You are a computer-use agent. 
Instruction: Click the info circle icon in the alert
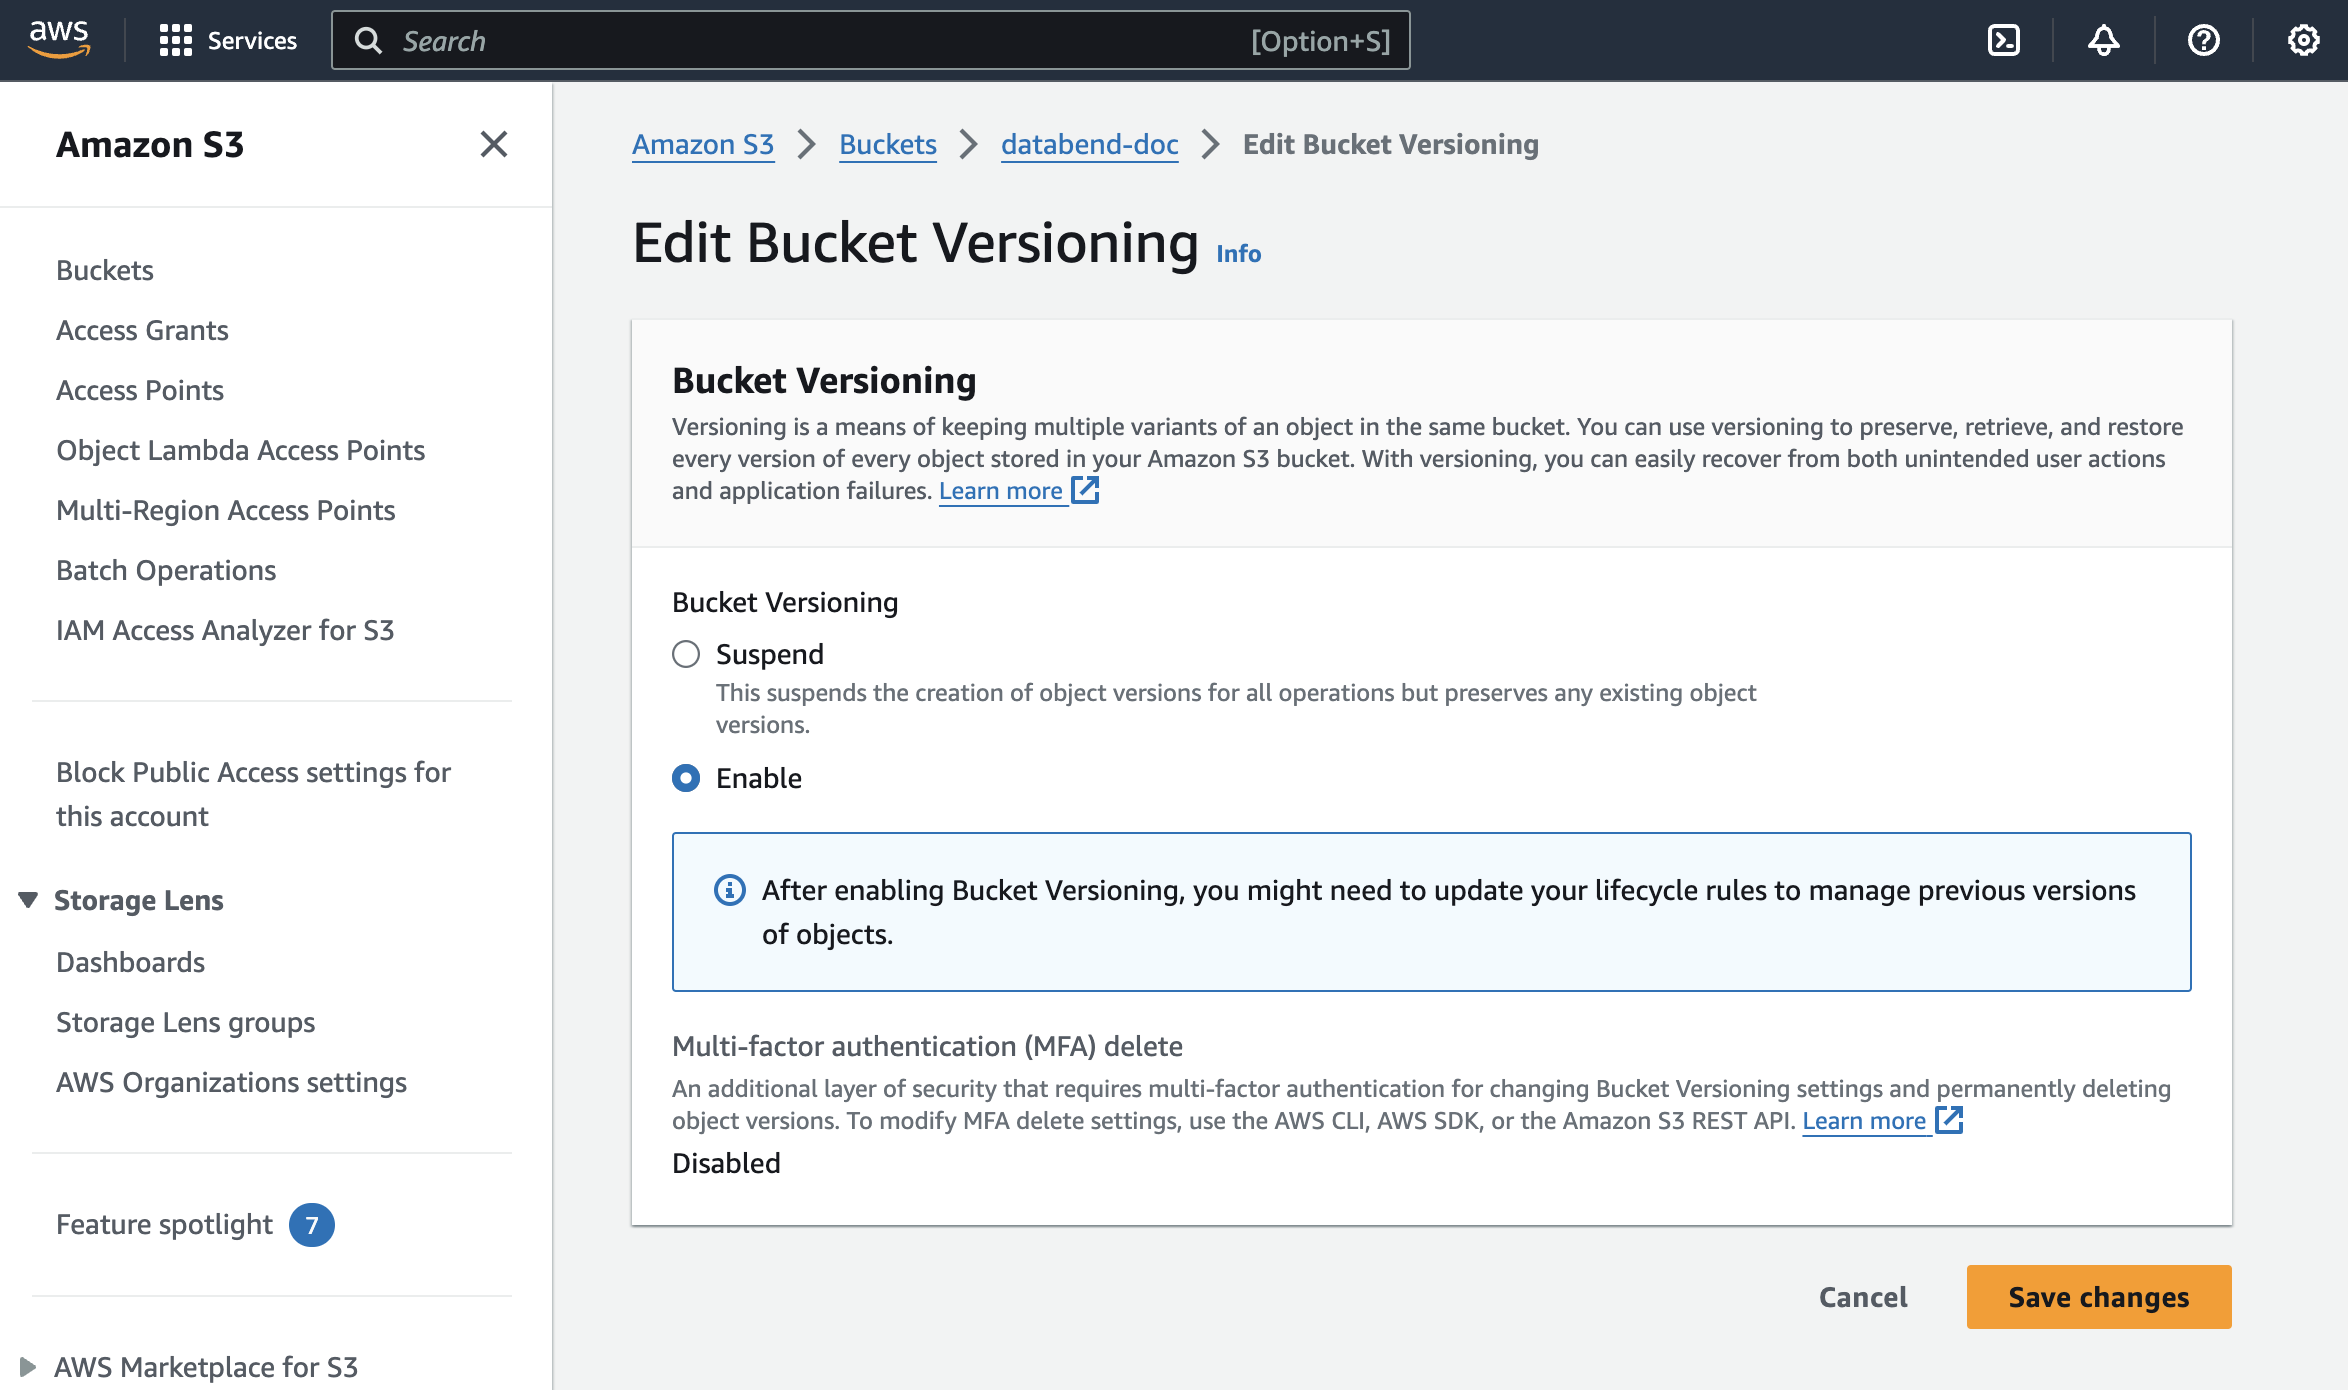tap(730, 890)
